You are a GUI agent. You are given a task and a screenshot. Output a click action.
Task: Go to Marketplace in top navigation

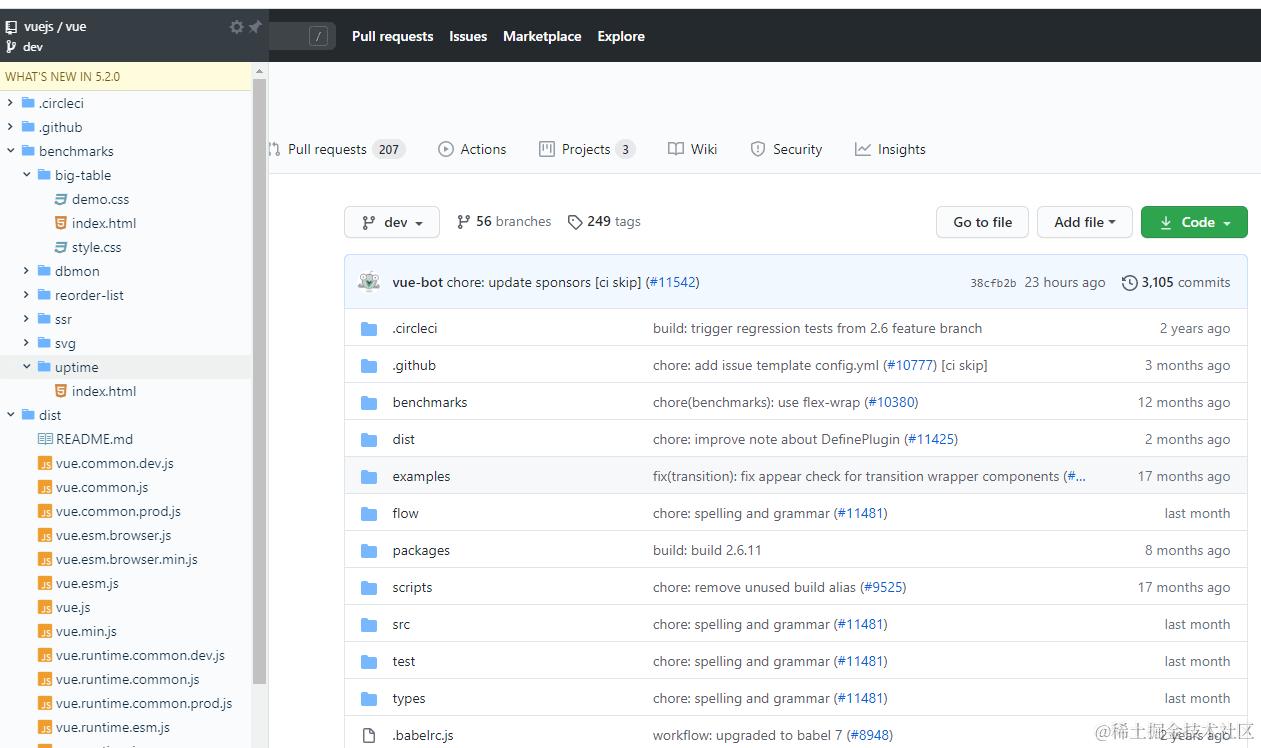tap(542, 36)
